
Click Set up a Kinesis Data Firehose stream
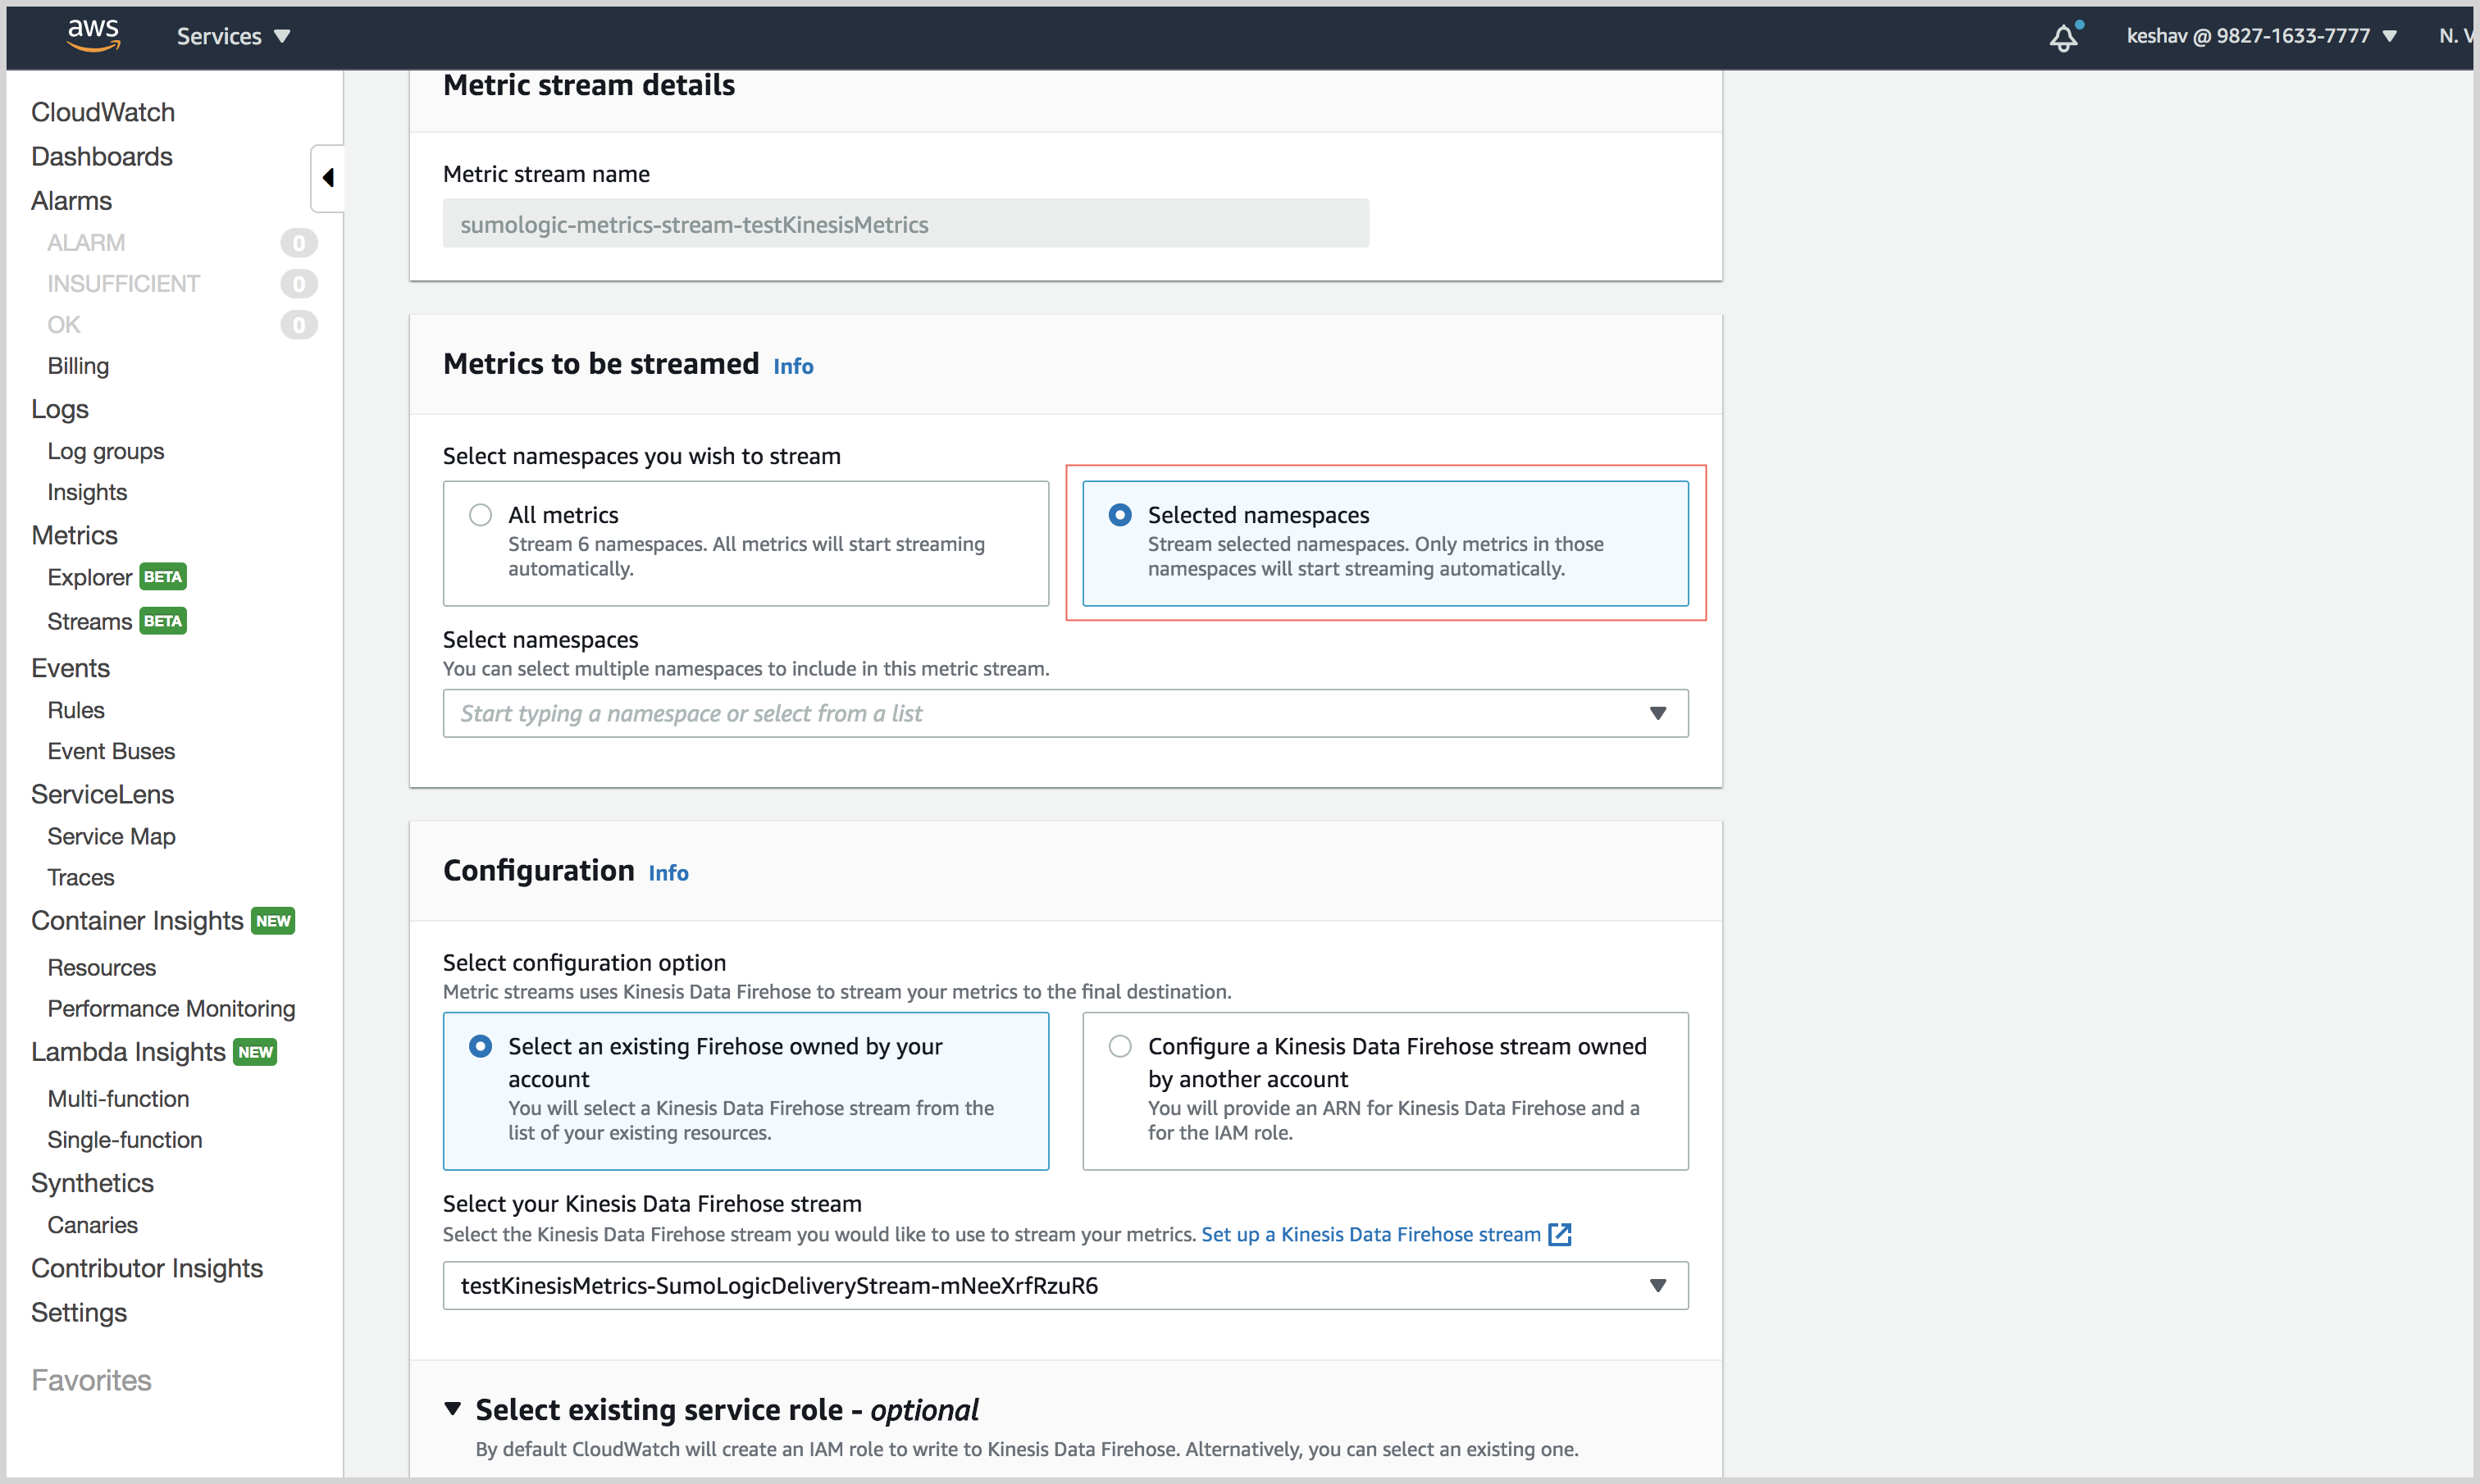[x=1370, y=1234]
